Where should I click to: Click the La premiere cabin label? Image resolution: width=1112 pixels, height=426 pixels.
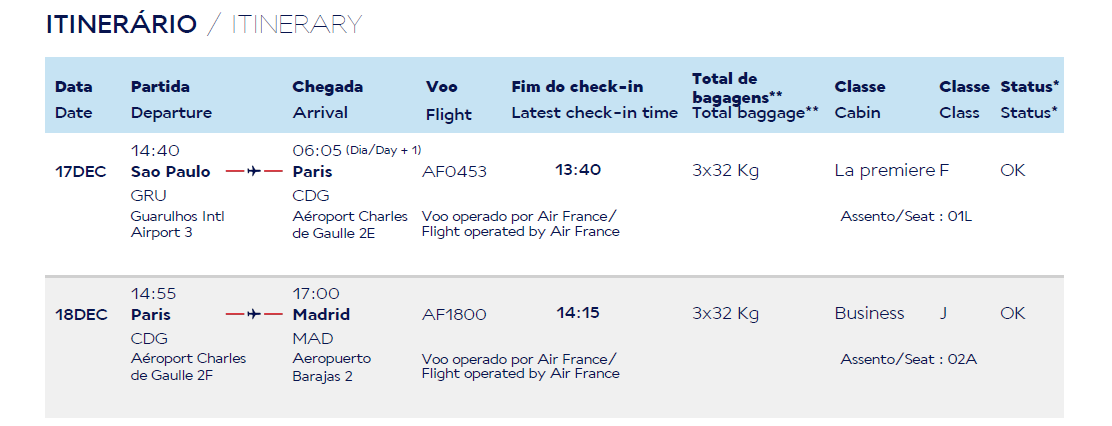pyautogui.click(x=884, y=170)
